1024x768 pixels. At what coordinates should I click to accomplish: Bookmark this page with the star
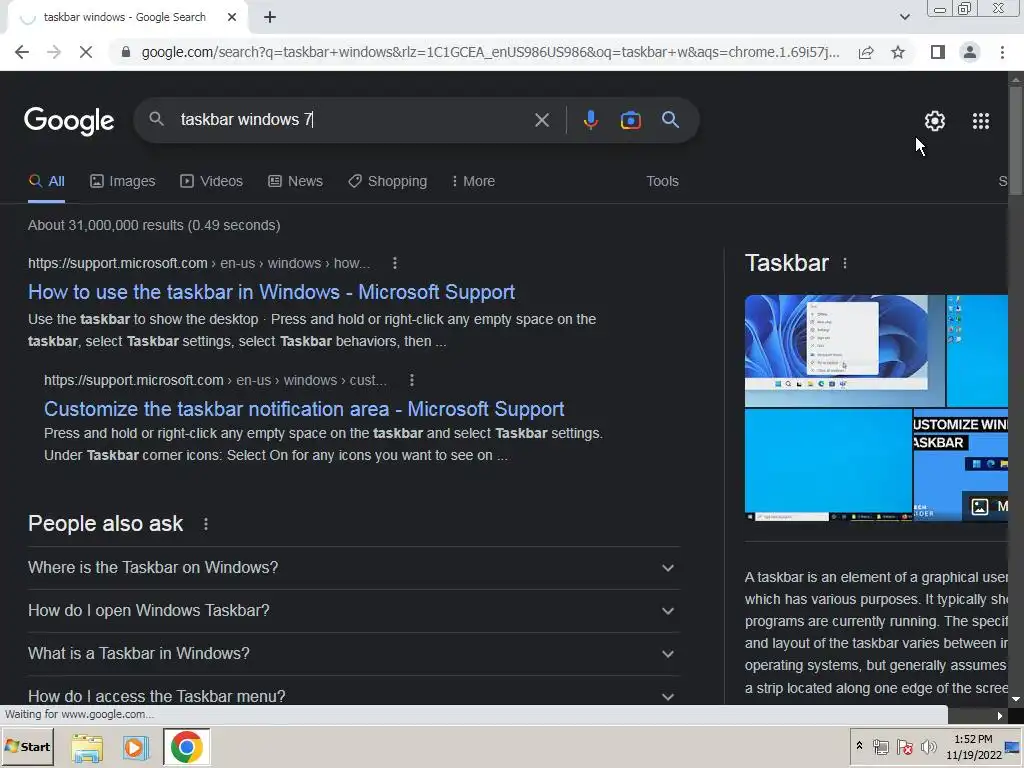tap(898, 52)
